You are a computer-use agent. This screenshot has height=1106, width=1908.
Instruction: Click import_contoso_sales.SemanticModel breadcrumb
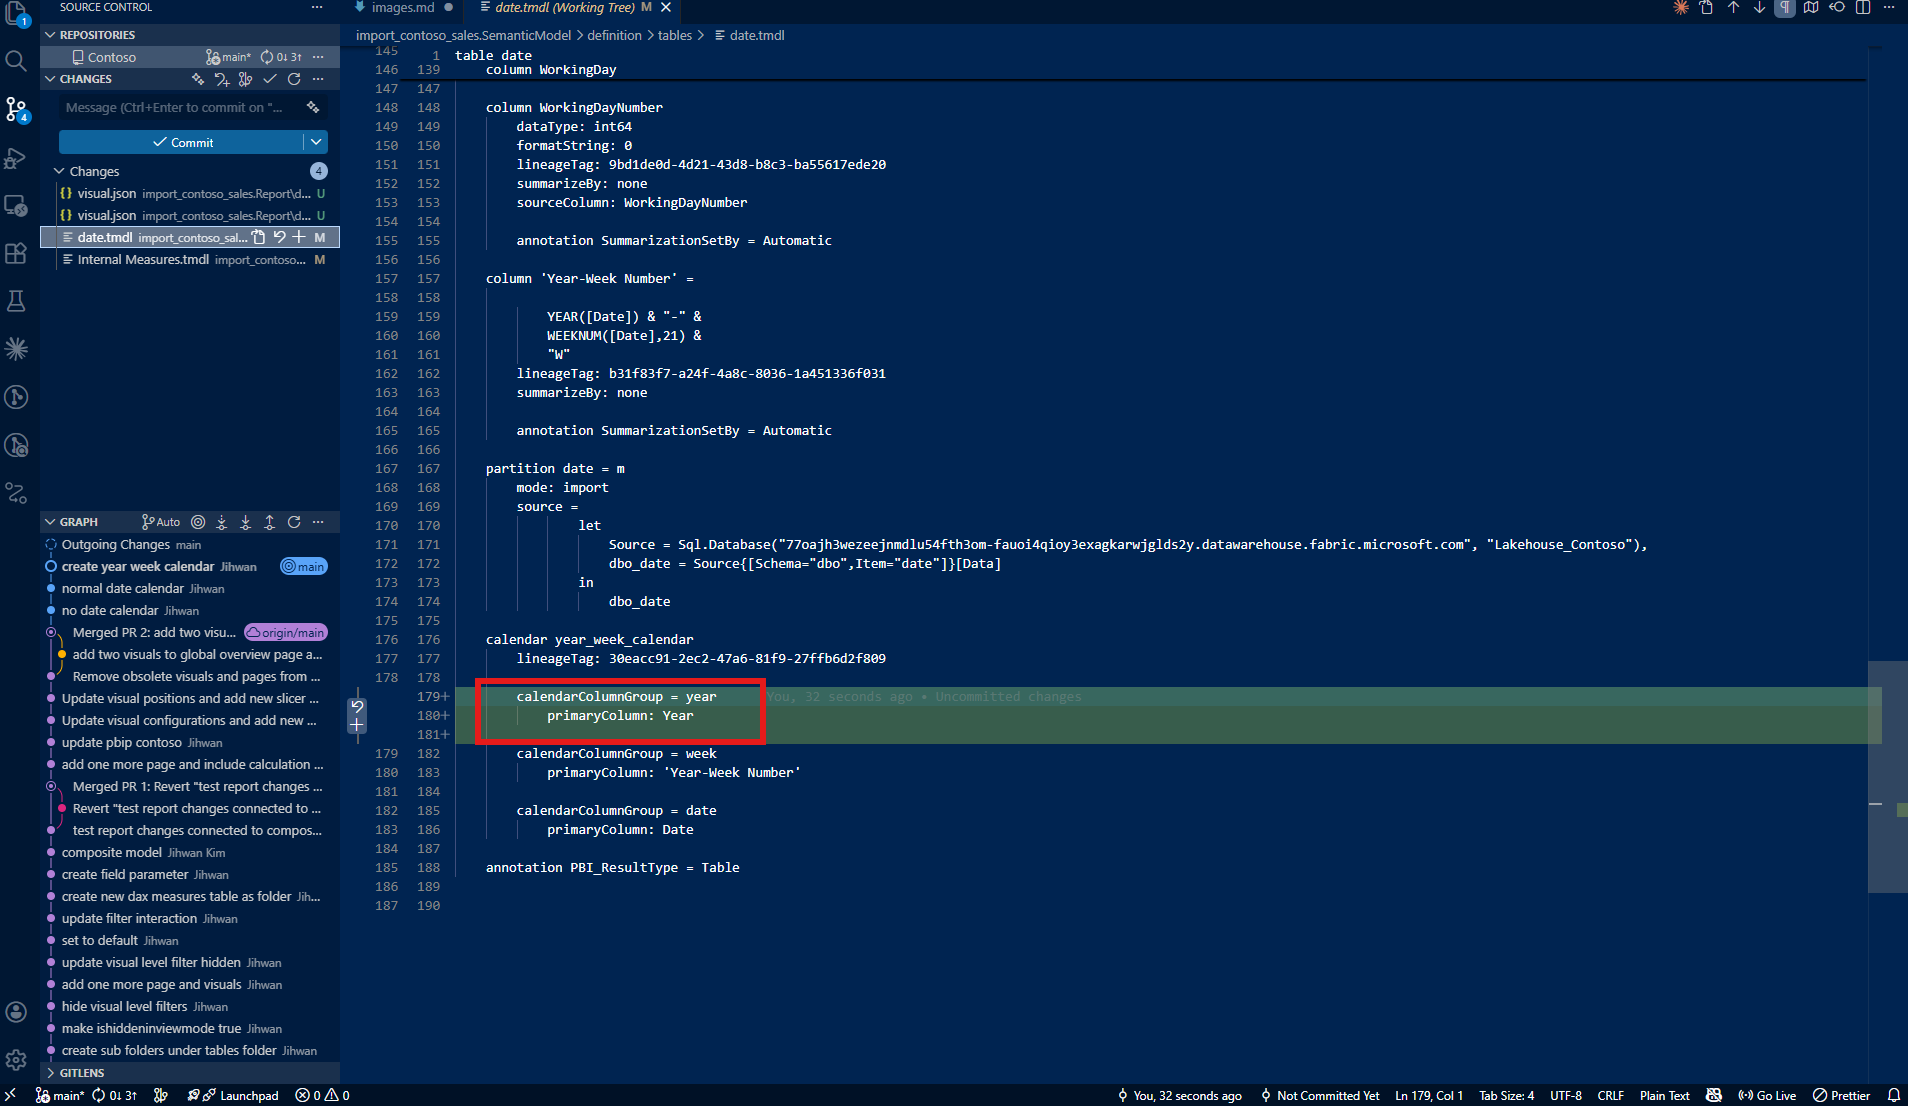pyautogui.click(x=463, y=35)
